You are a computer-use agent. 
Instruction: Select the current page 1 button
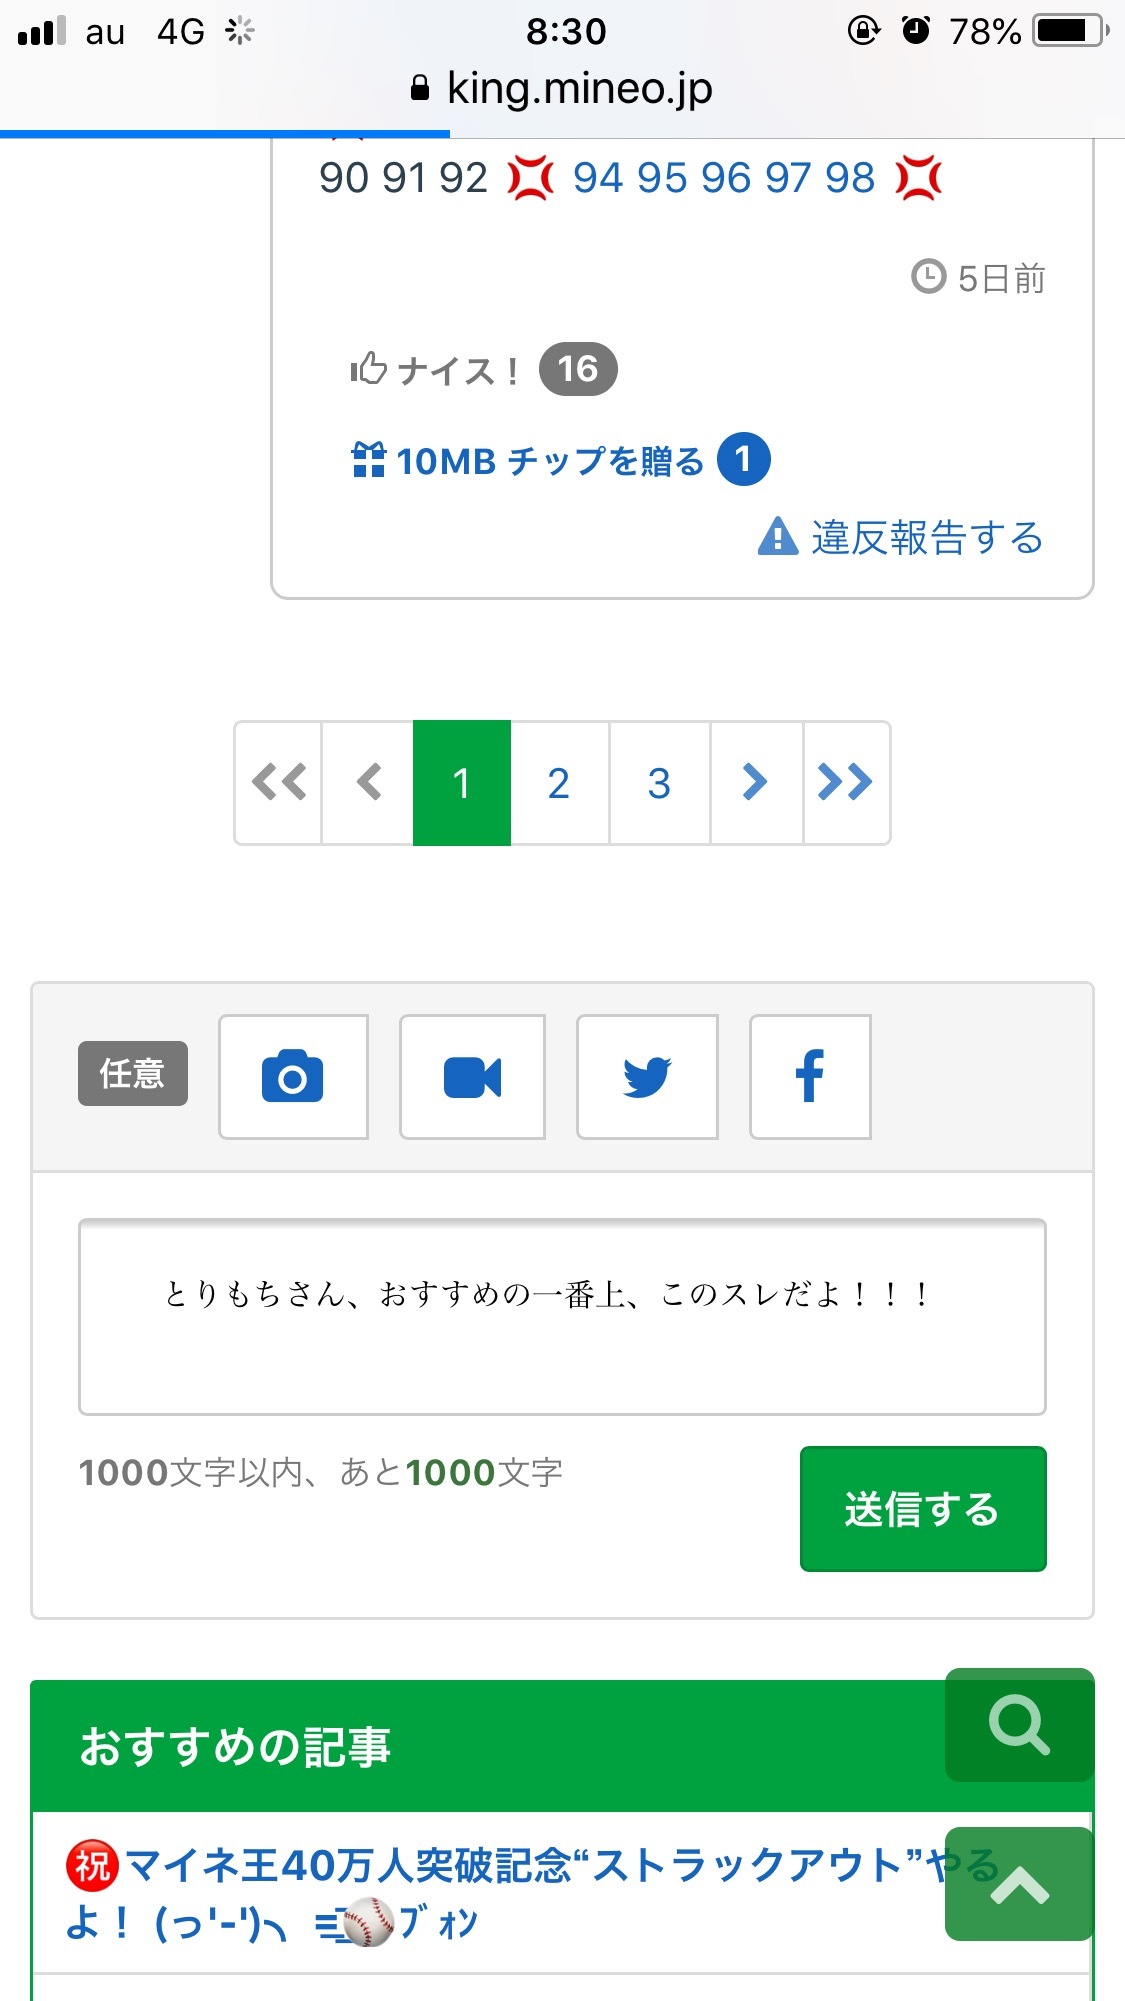point(461,783)
